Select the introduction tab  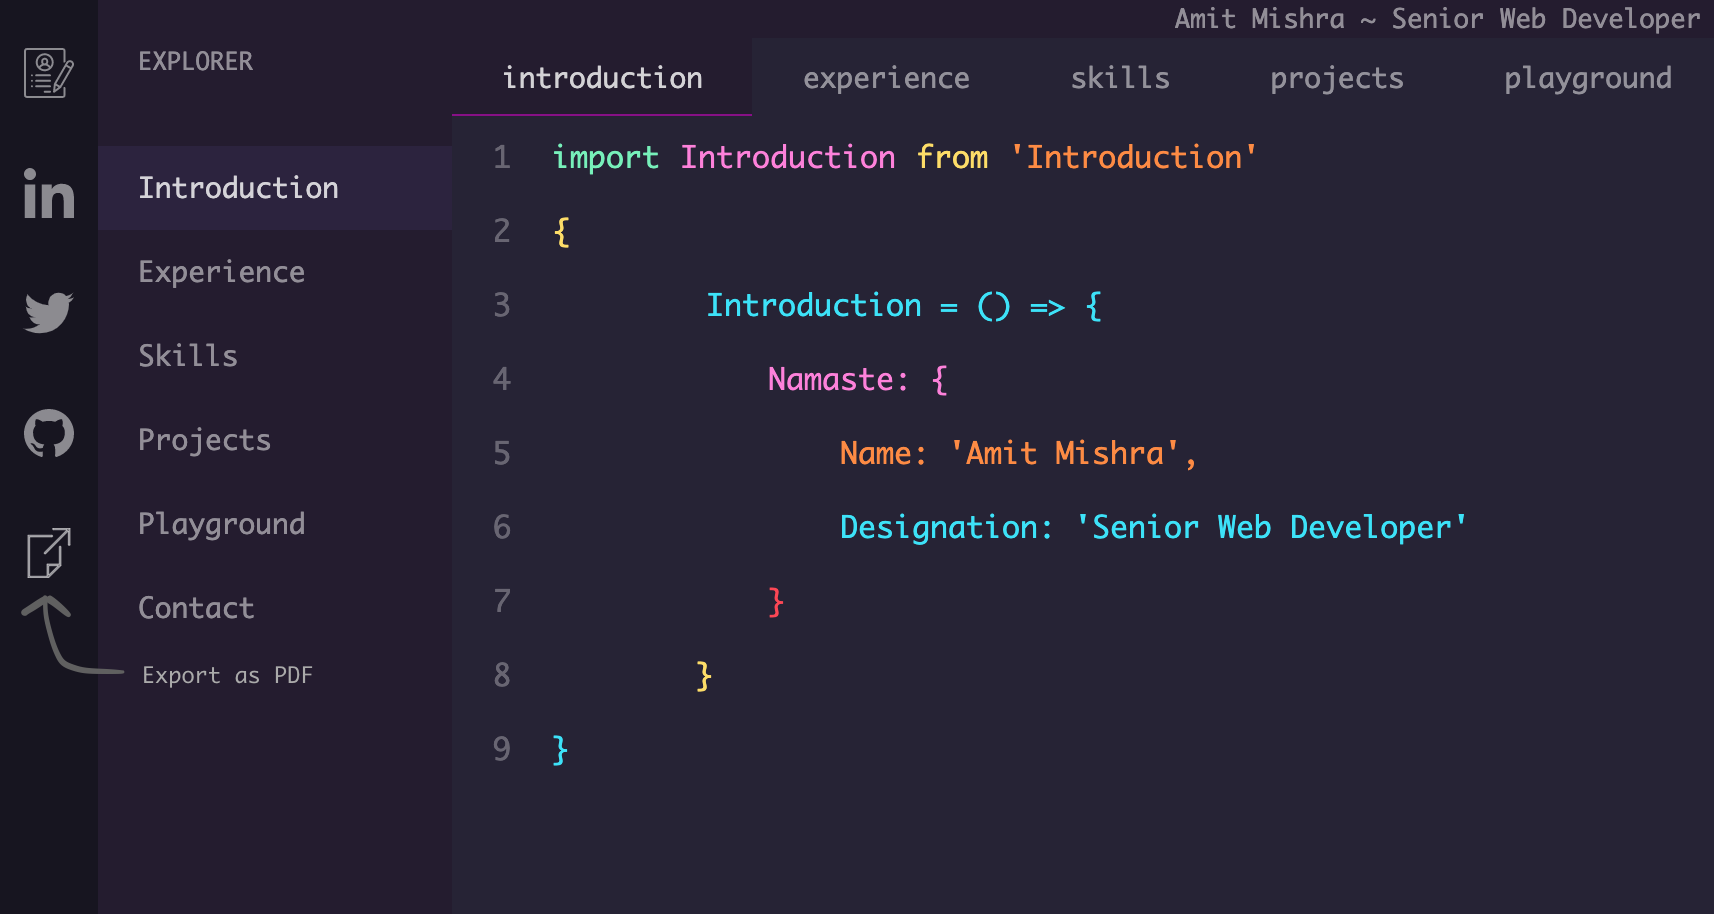pyautogui.click(x=603, y=78)
